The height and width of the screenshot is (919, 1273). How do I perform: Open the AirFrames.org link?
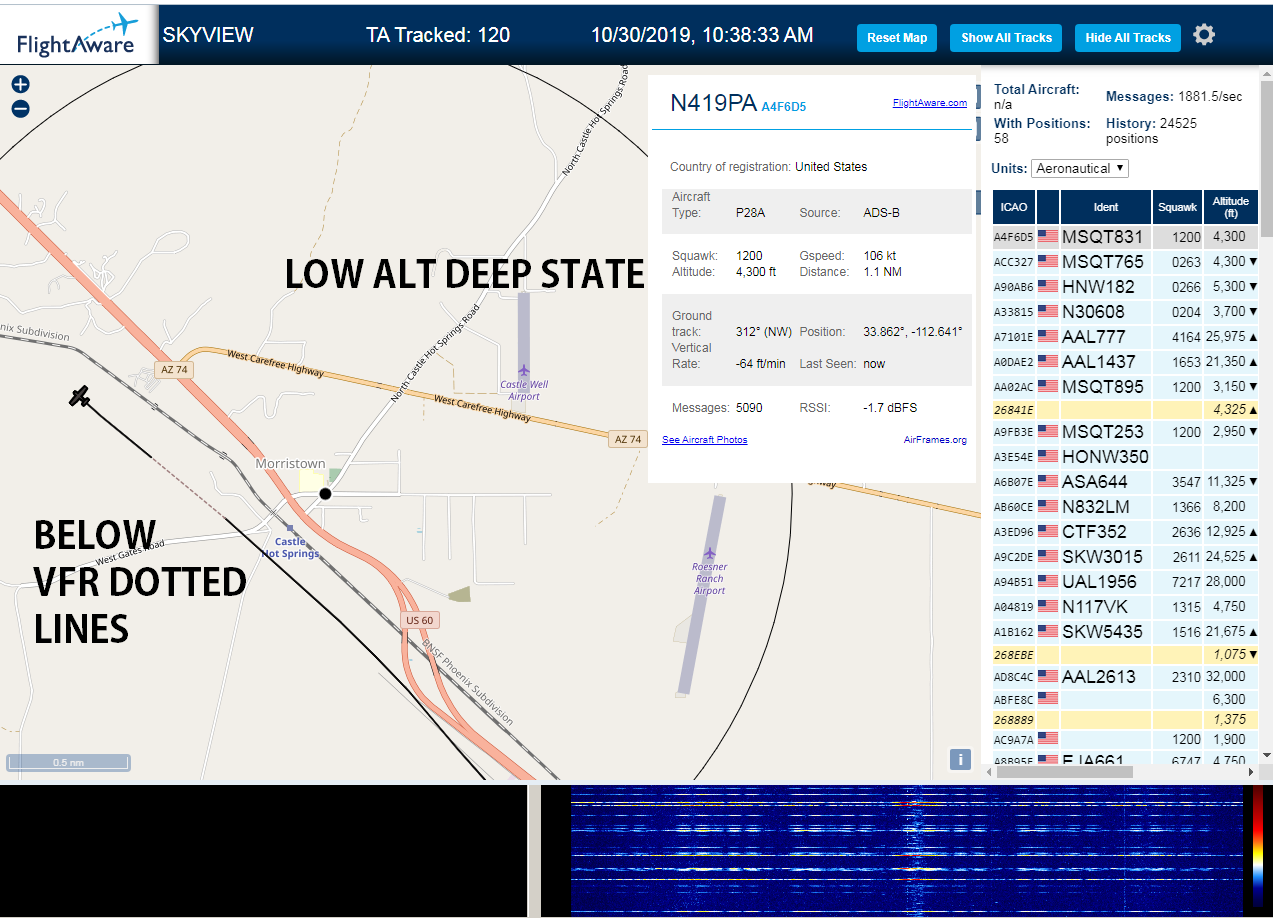click(935, 440)
